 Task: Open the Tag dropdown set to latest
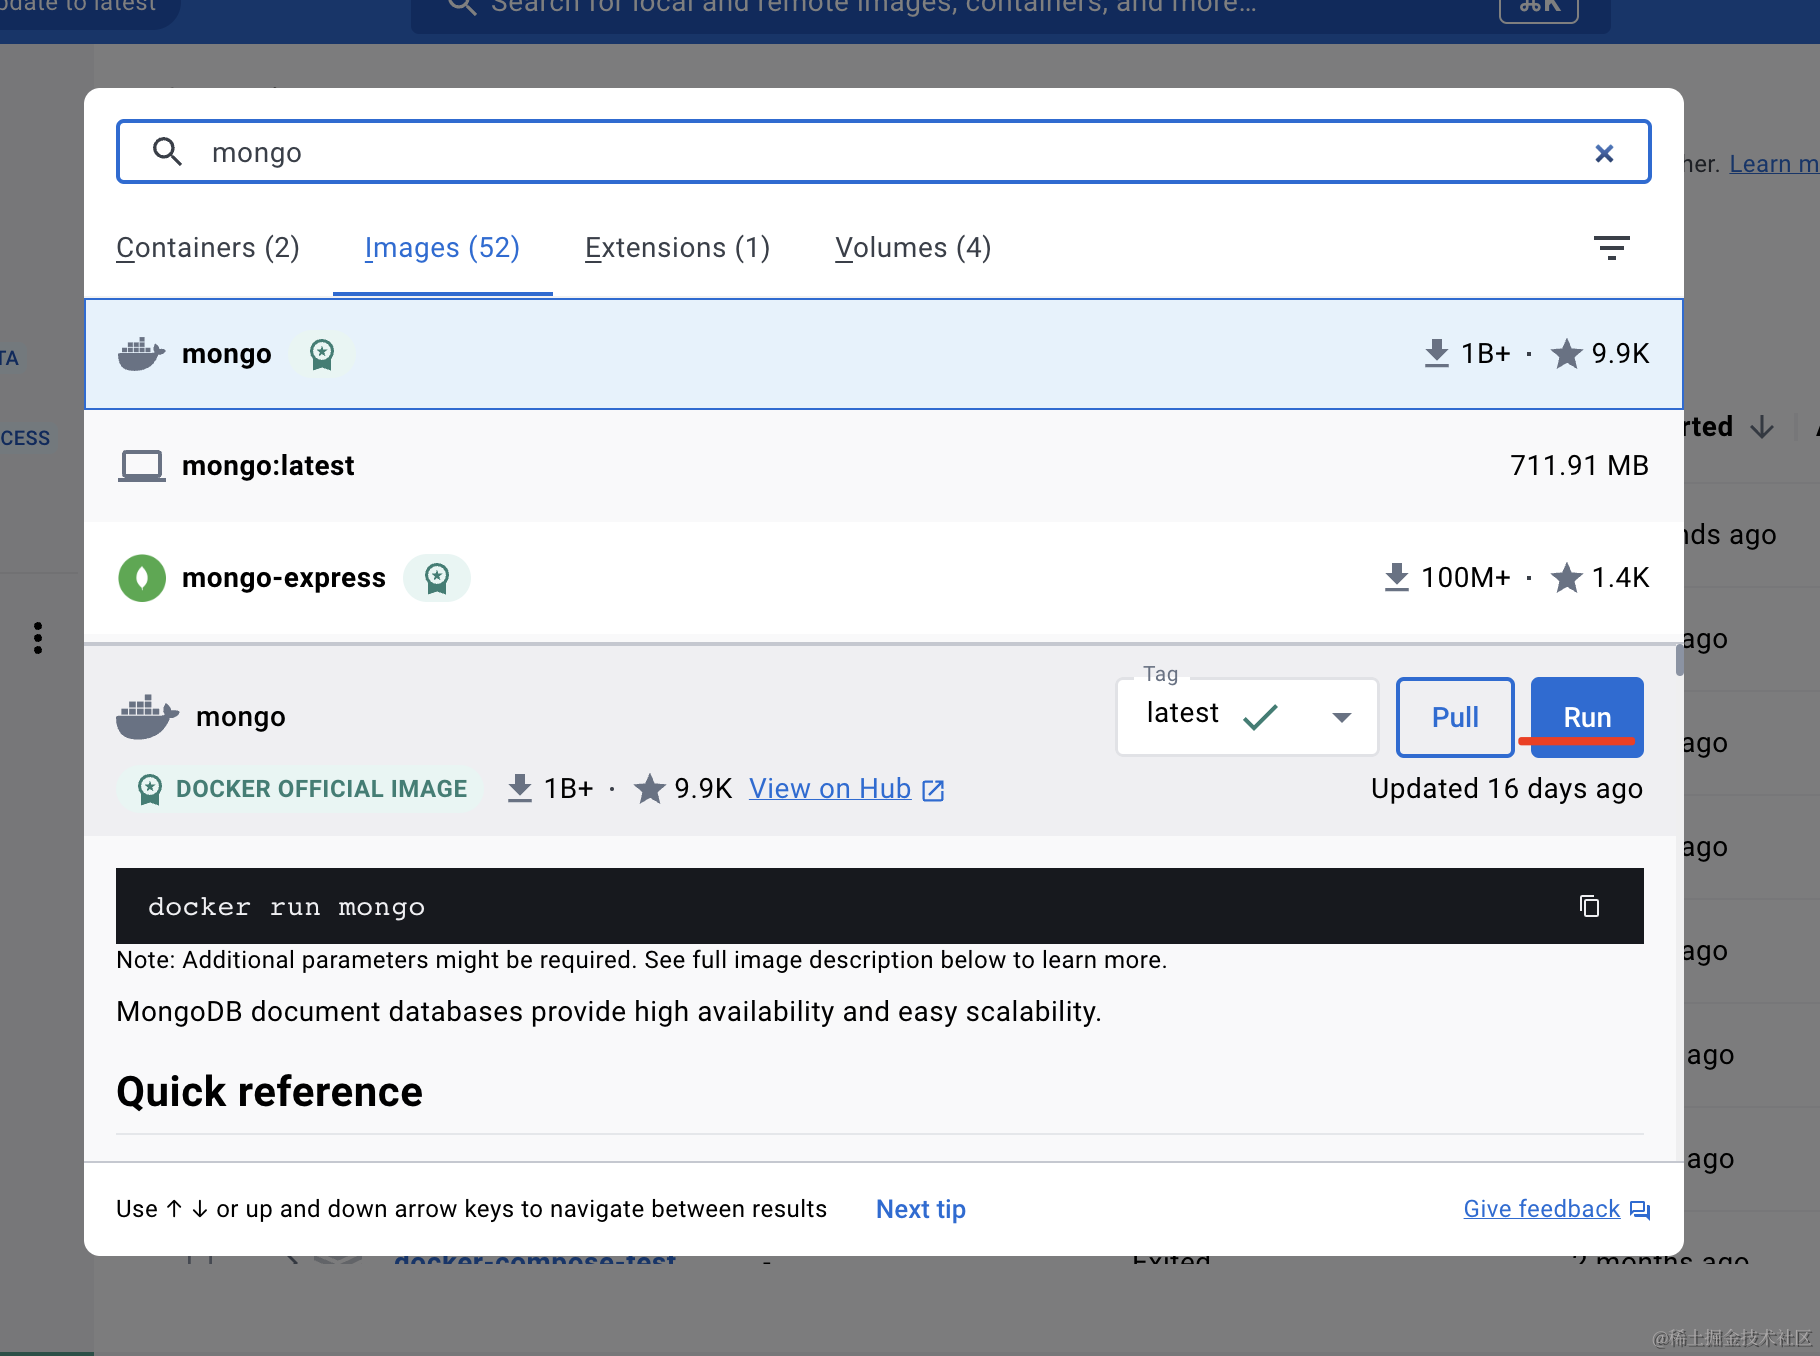click(x=1247, y=716)
